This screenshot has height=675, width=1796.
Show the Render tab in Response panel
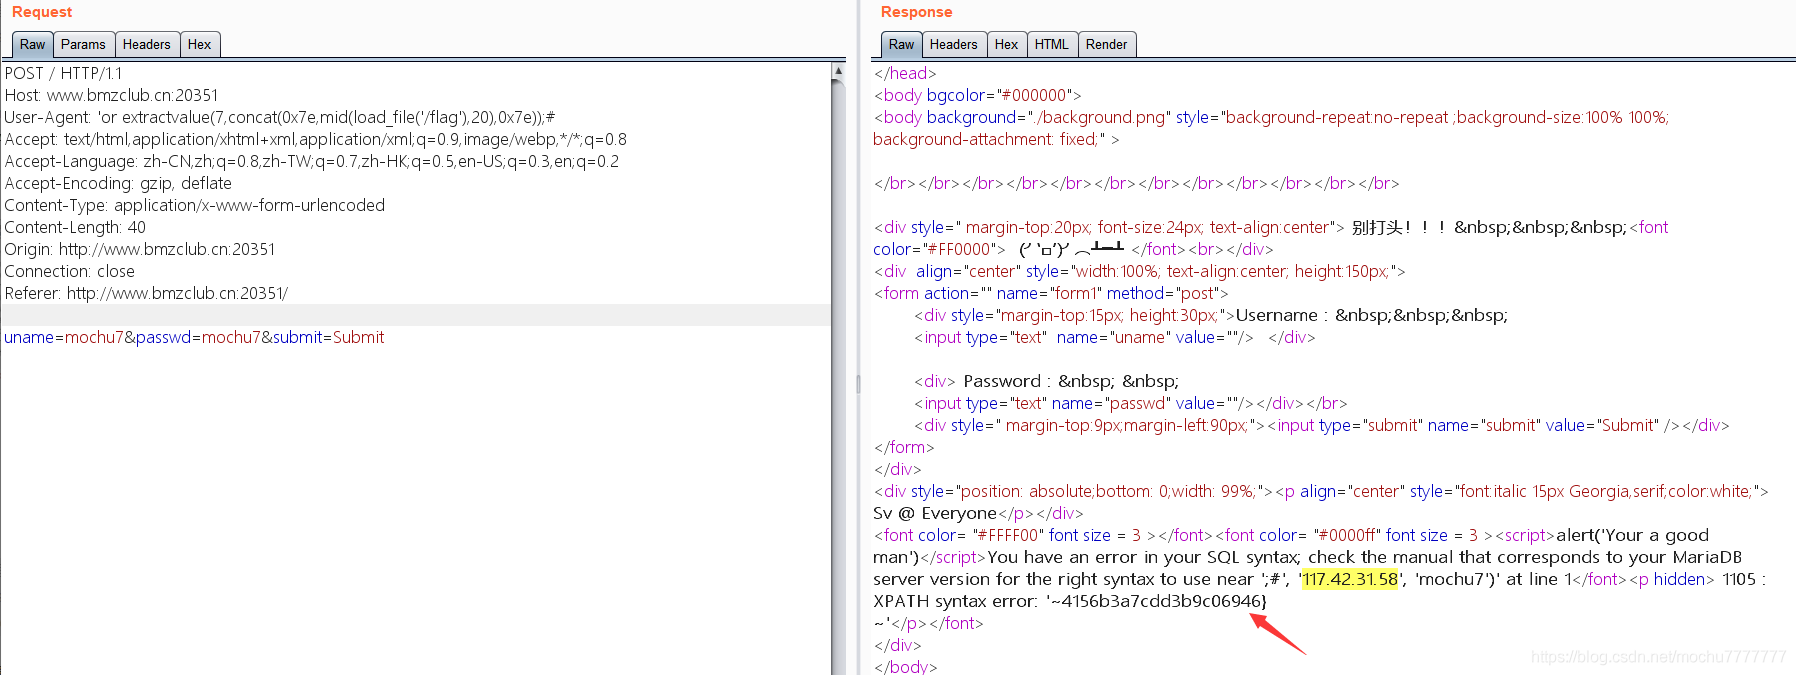tap(1107, 44)
